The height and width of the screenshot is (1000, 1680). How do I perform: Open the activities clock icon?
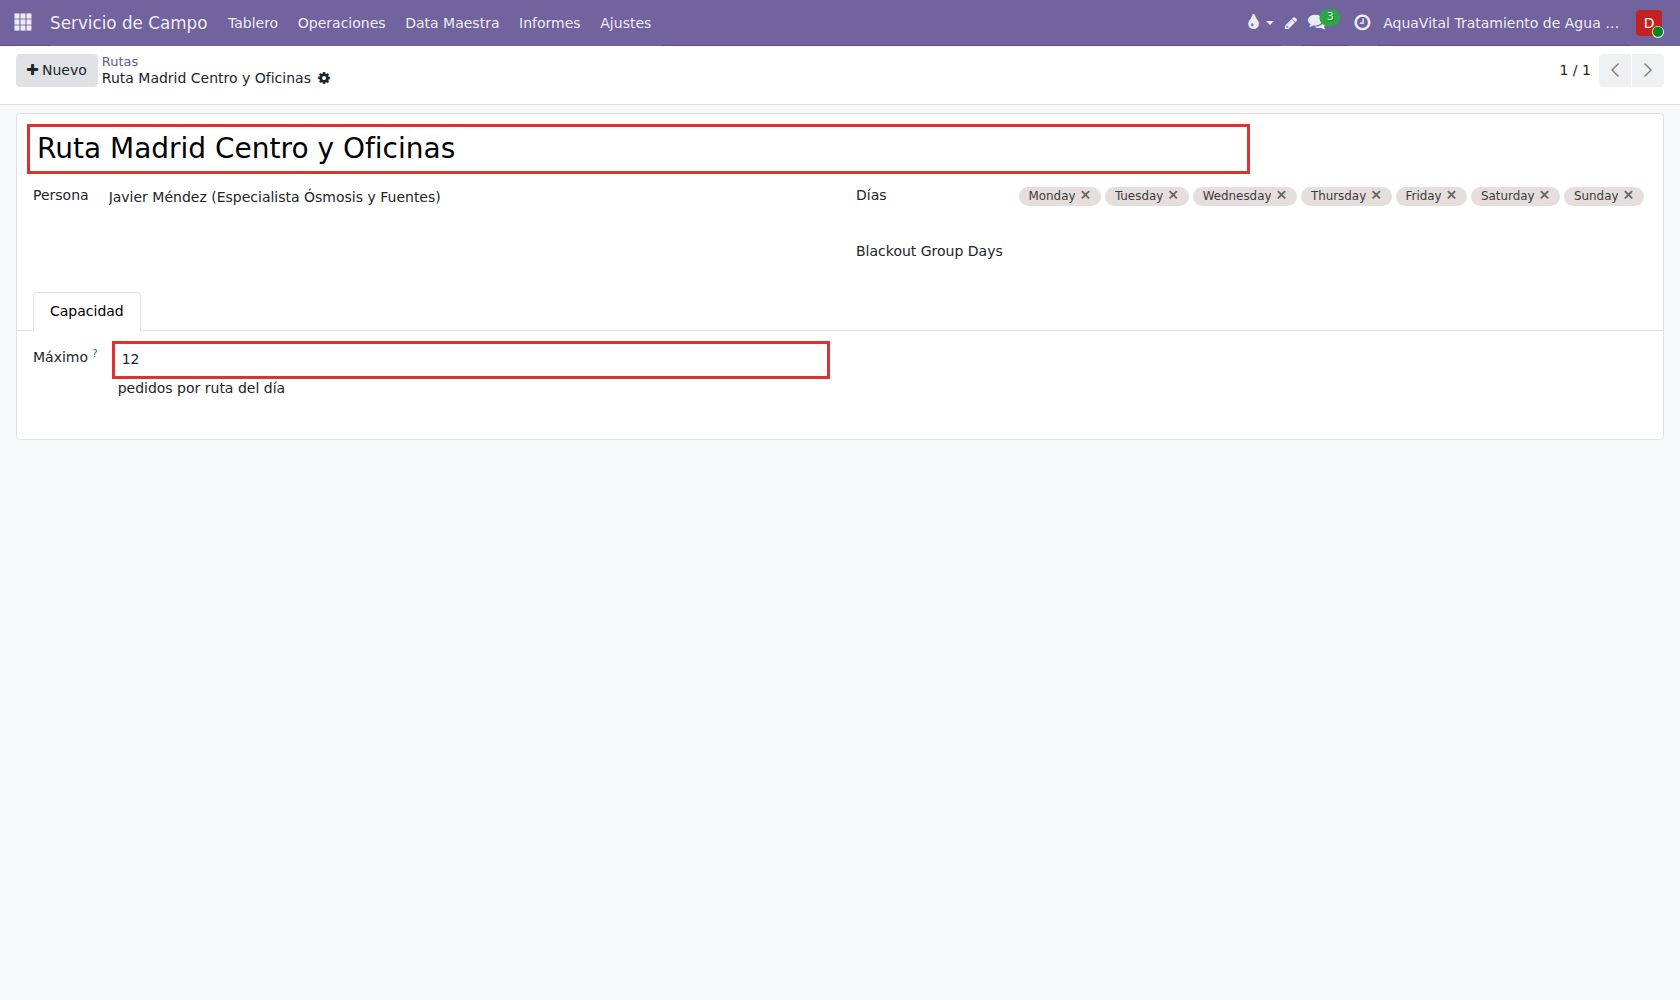click(1362, 22)
